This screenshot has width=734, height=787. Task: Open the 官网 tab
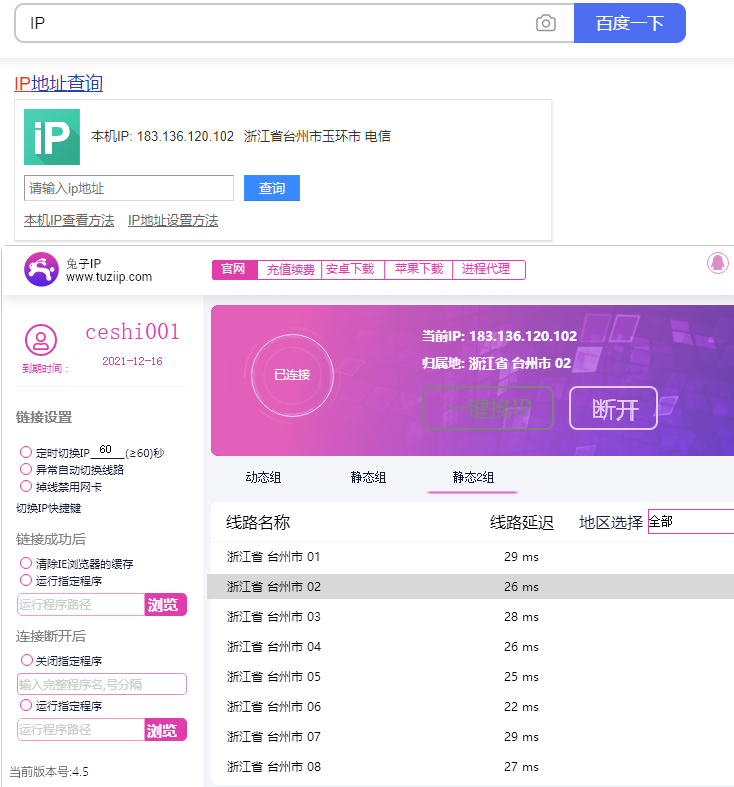pos(234,270)
